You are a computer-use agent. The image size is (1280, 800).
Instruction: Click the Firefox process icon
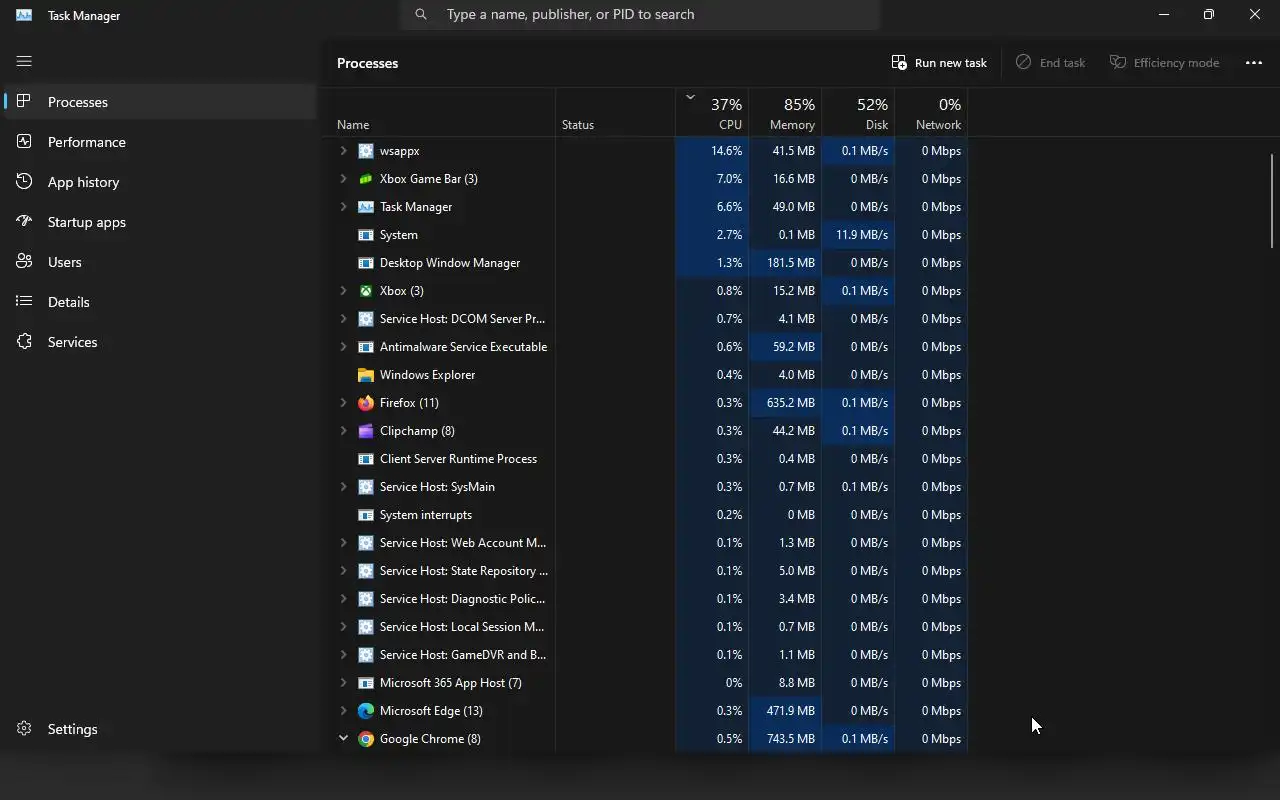pos(366,403)
